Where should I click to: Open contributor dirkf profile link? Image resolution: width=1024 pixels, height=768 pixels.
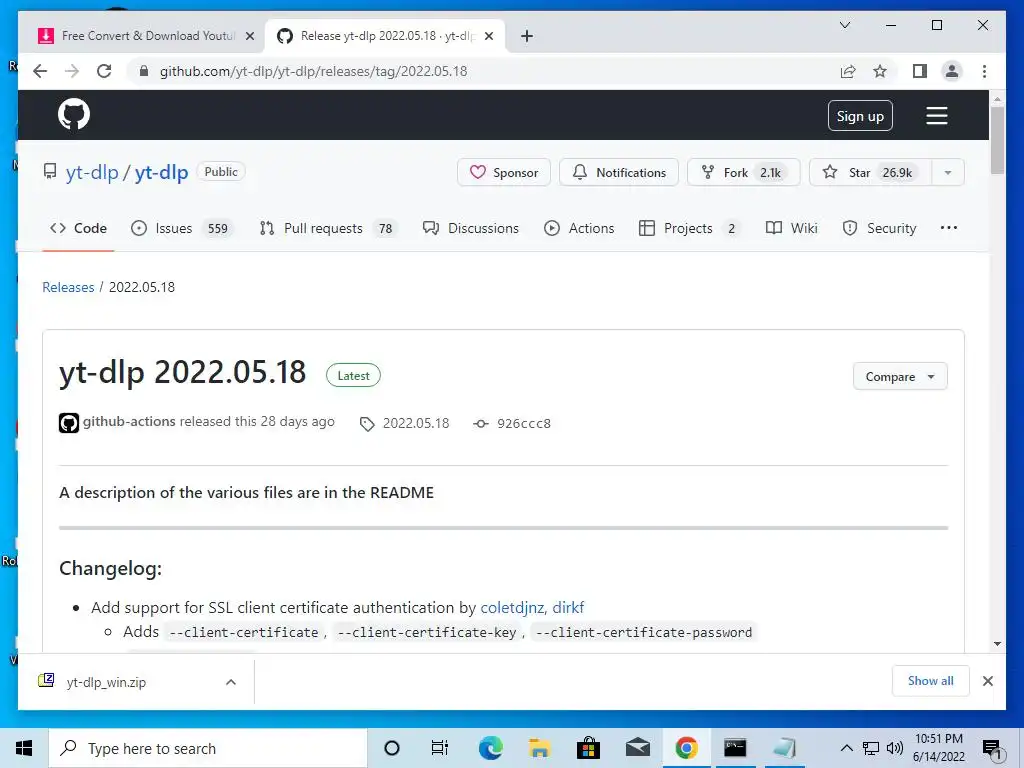pos(568,607)
